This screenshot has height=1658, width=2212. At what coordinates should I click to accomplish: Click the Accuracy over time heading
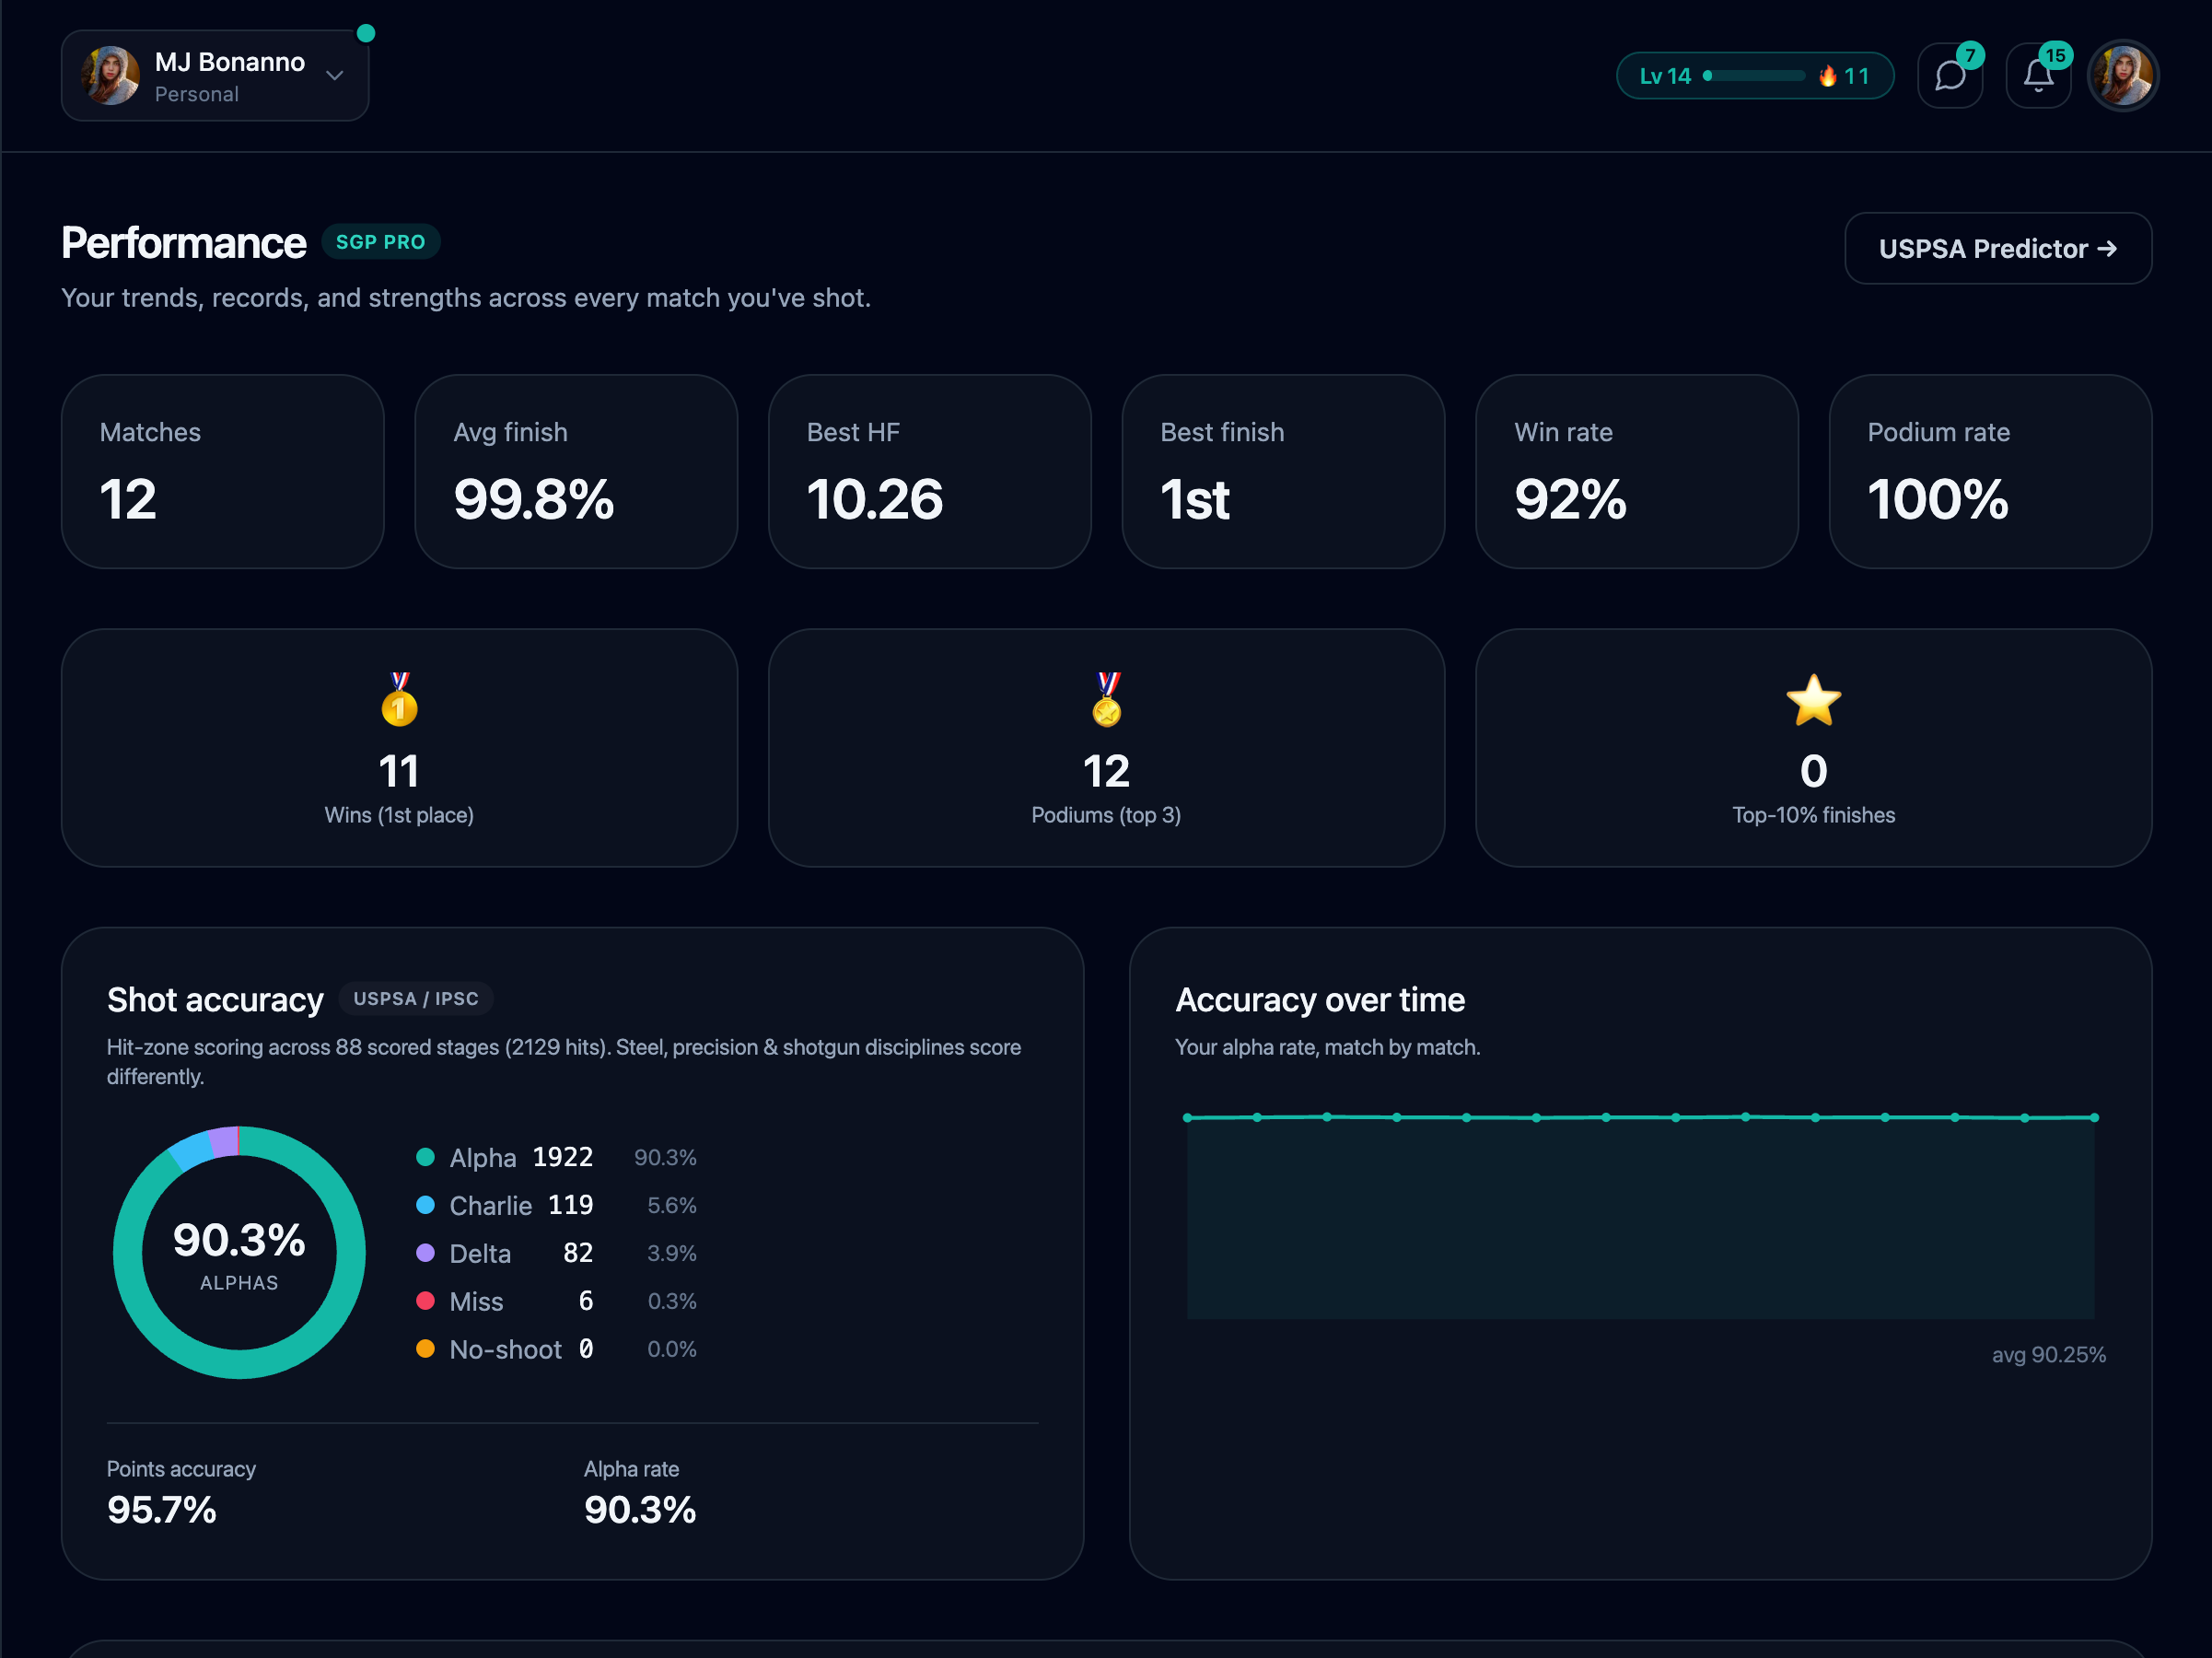pos(1320,1000)
